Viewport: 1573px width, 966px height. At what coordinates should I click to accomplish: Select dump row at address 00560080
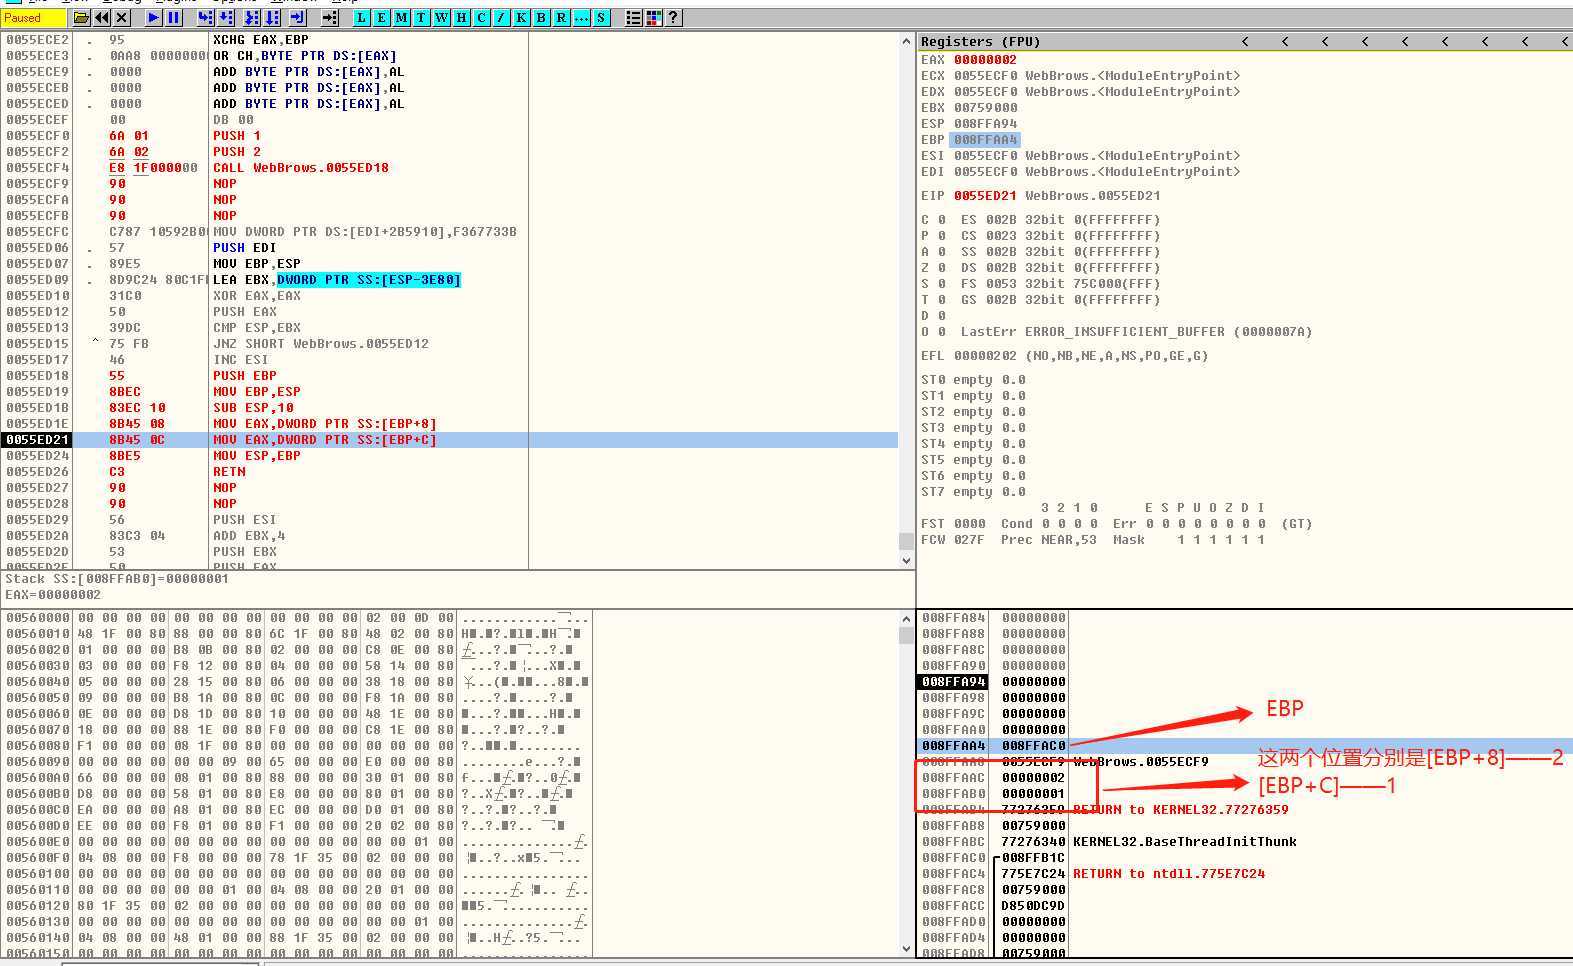(x=298, y=745)
